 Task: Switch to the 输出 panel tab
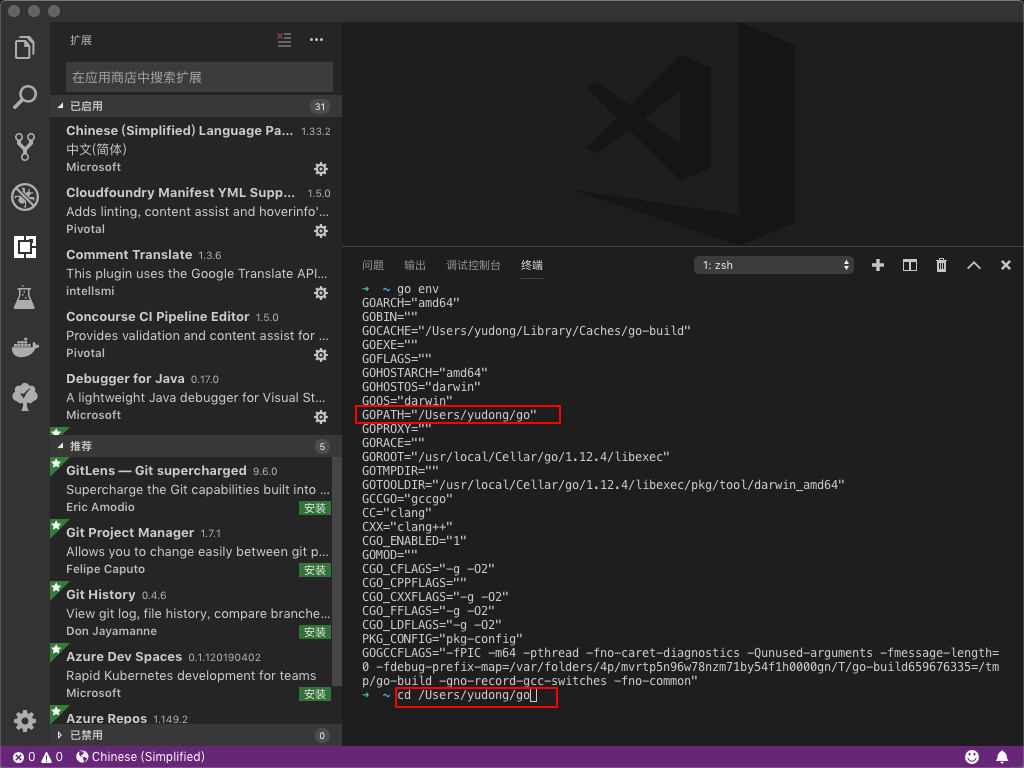coord(415,266)
